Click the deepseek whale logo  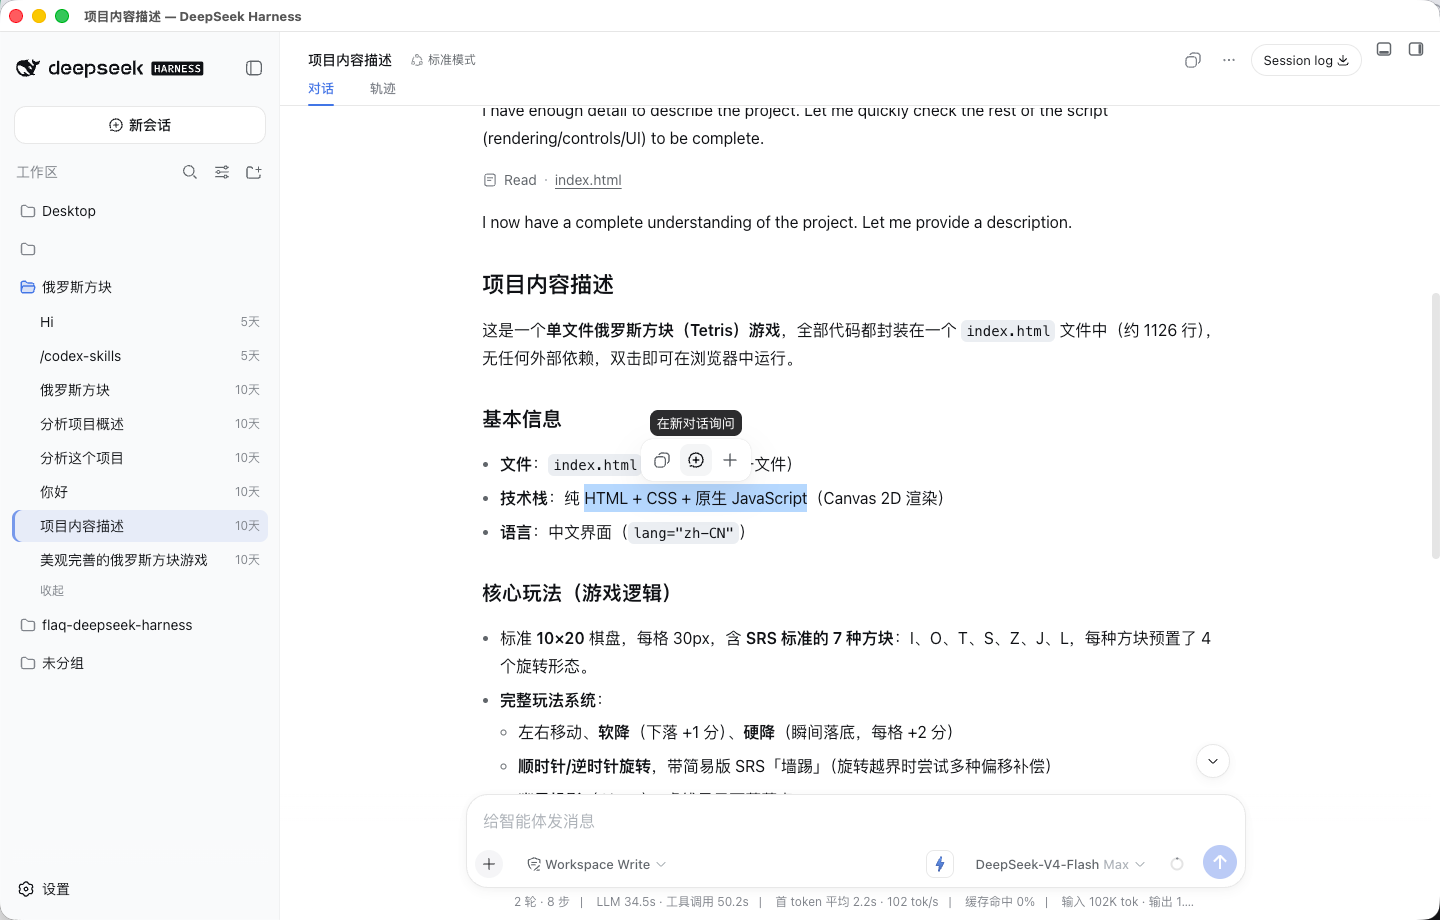[x=28, y=68]
